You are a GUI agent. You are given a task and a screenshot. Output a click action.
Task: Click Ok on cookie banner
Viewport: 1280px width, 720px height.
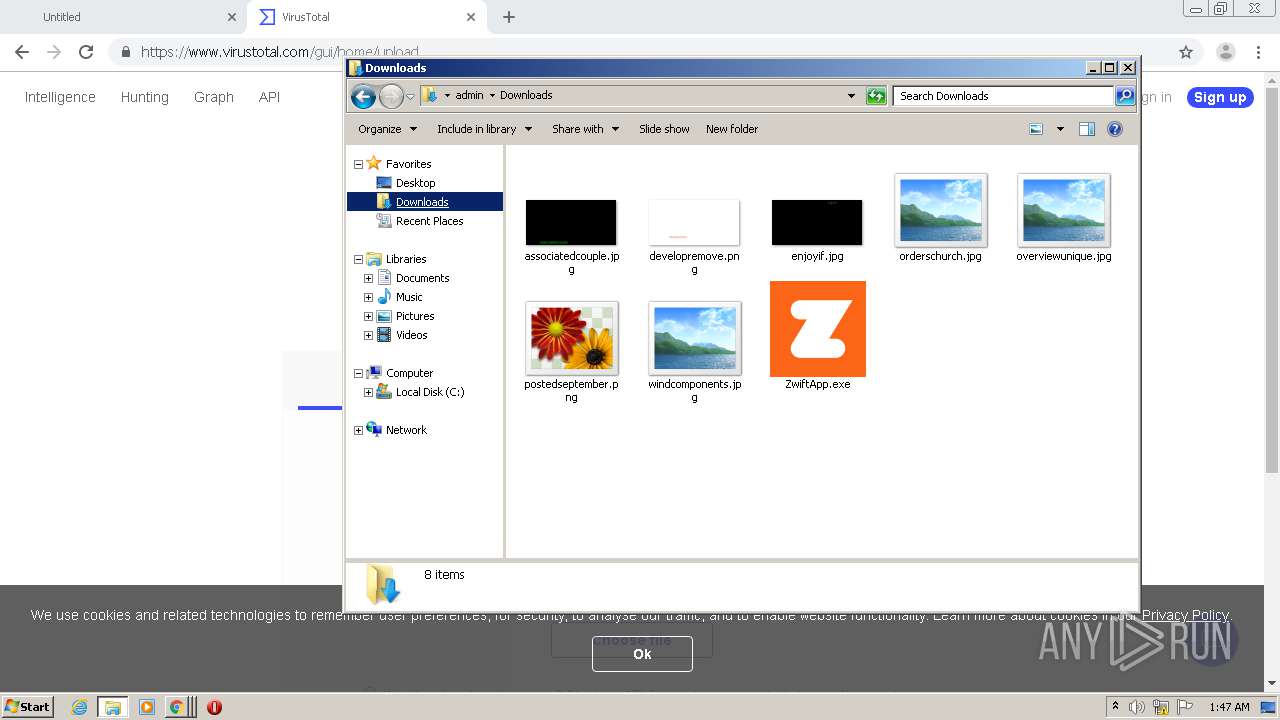tap(642, 654)
